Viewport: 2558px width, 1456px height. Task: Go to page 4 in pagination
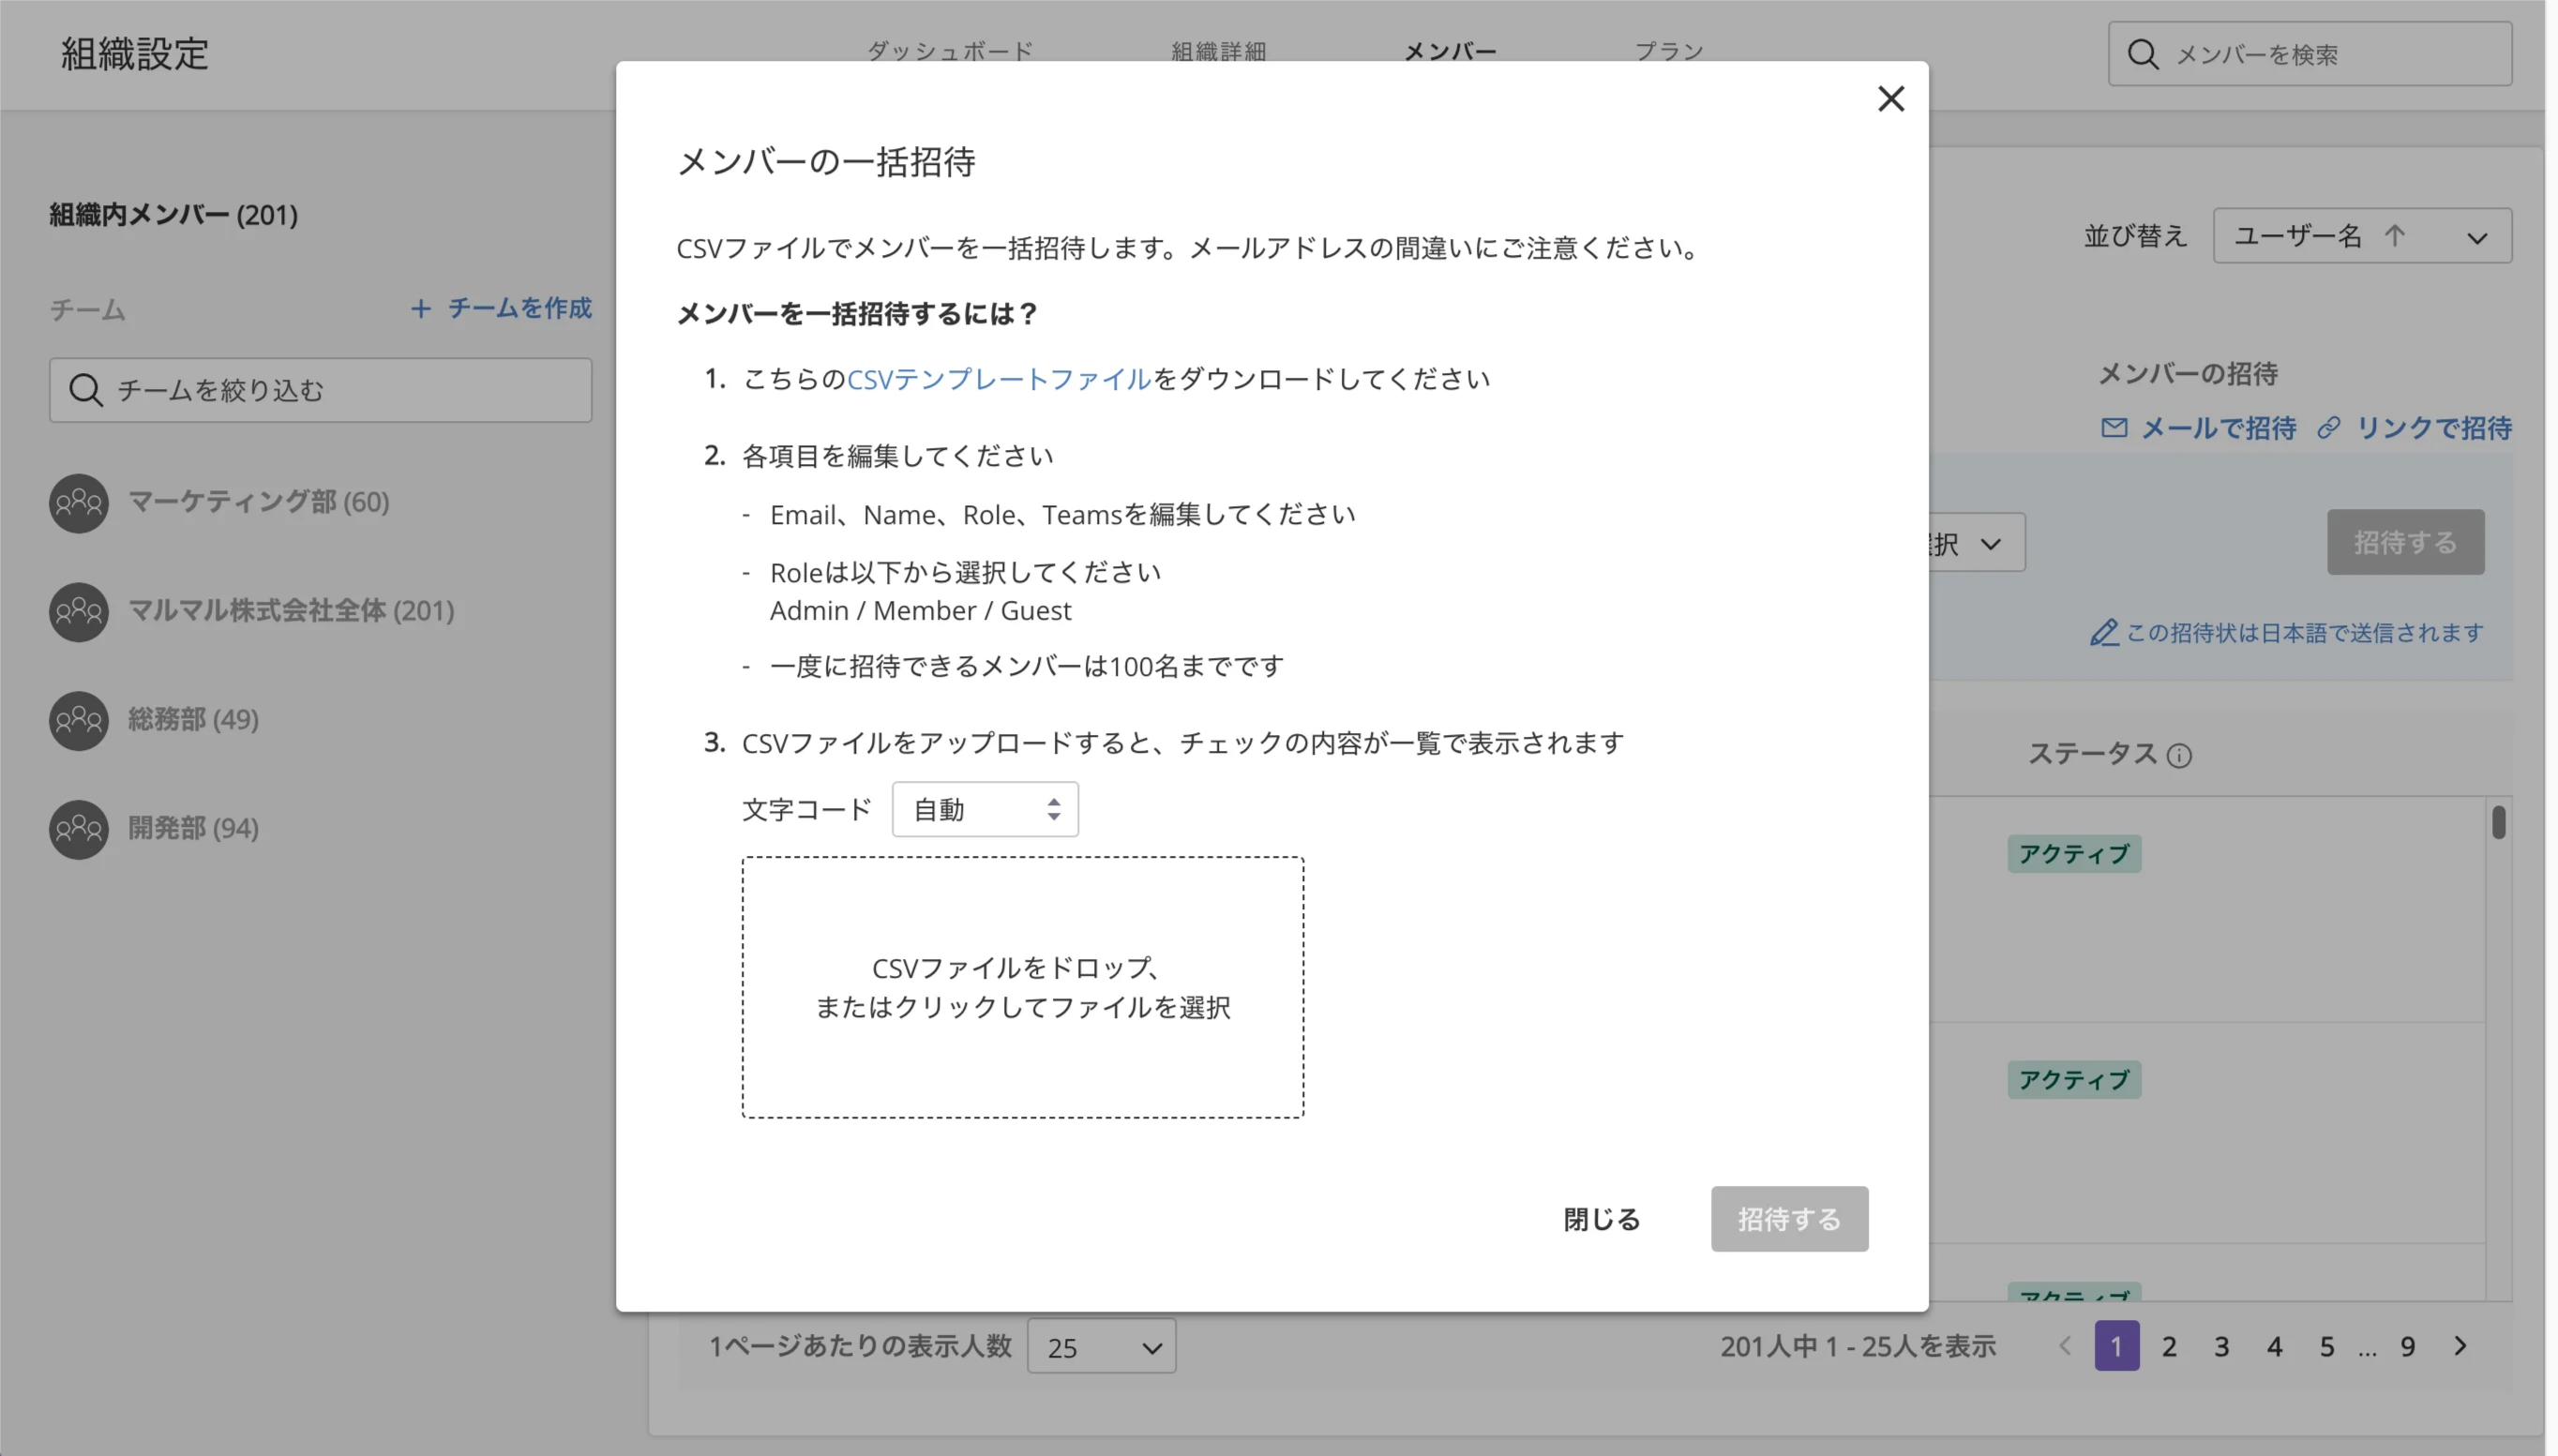click(2274, 1347)
